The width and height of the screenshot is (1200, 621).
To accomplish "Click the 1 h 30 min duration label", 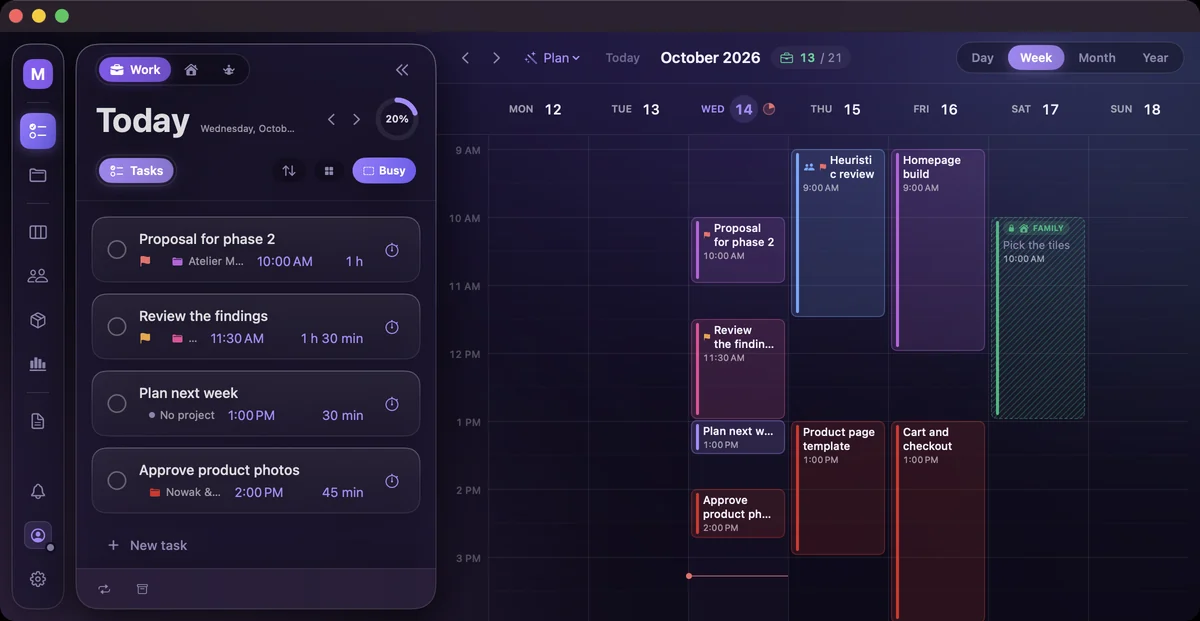I will tap(332, 338).
